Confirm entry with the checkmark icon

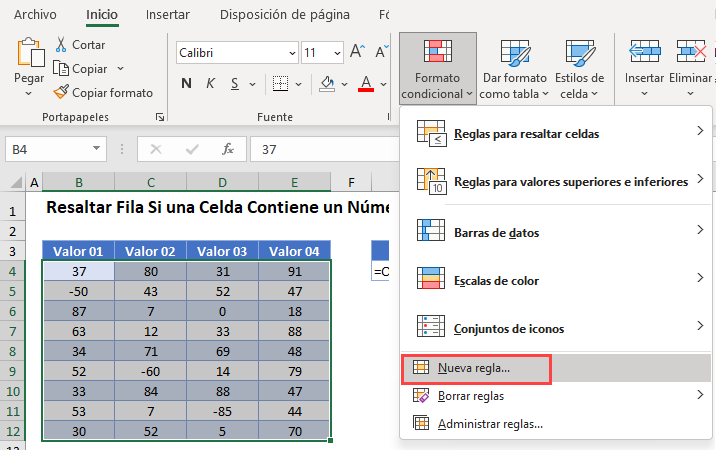pyautogui.click(x=192, y=149)
